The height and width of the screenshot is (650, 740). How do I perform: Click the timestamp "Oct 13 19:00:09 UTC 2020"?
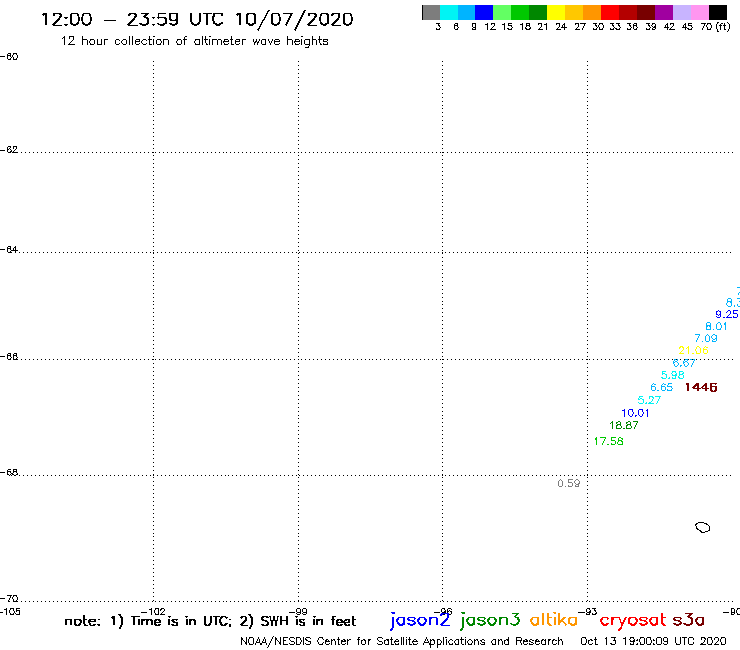point(653,642)
